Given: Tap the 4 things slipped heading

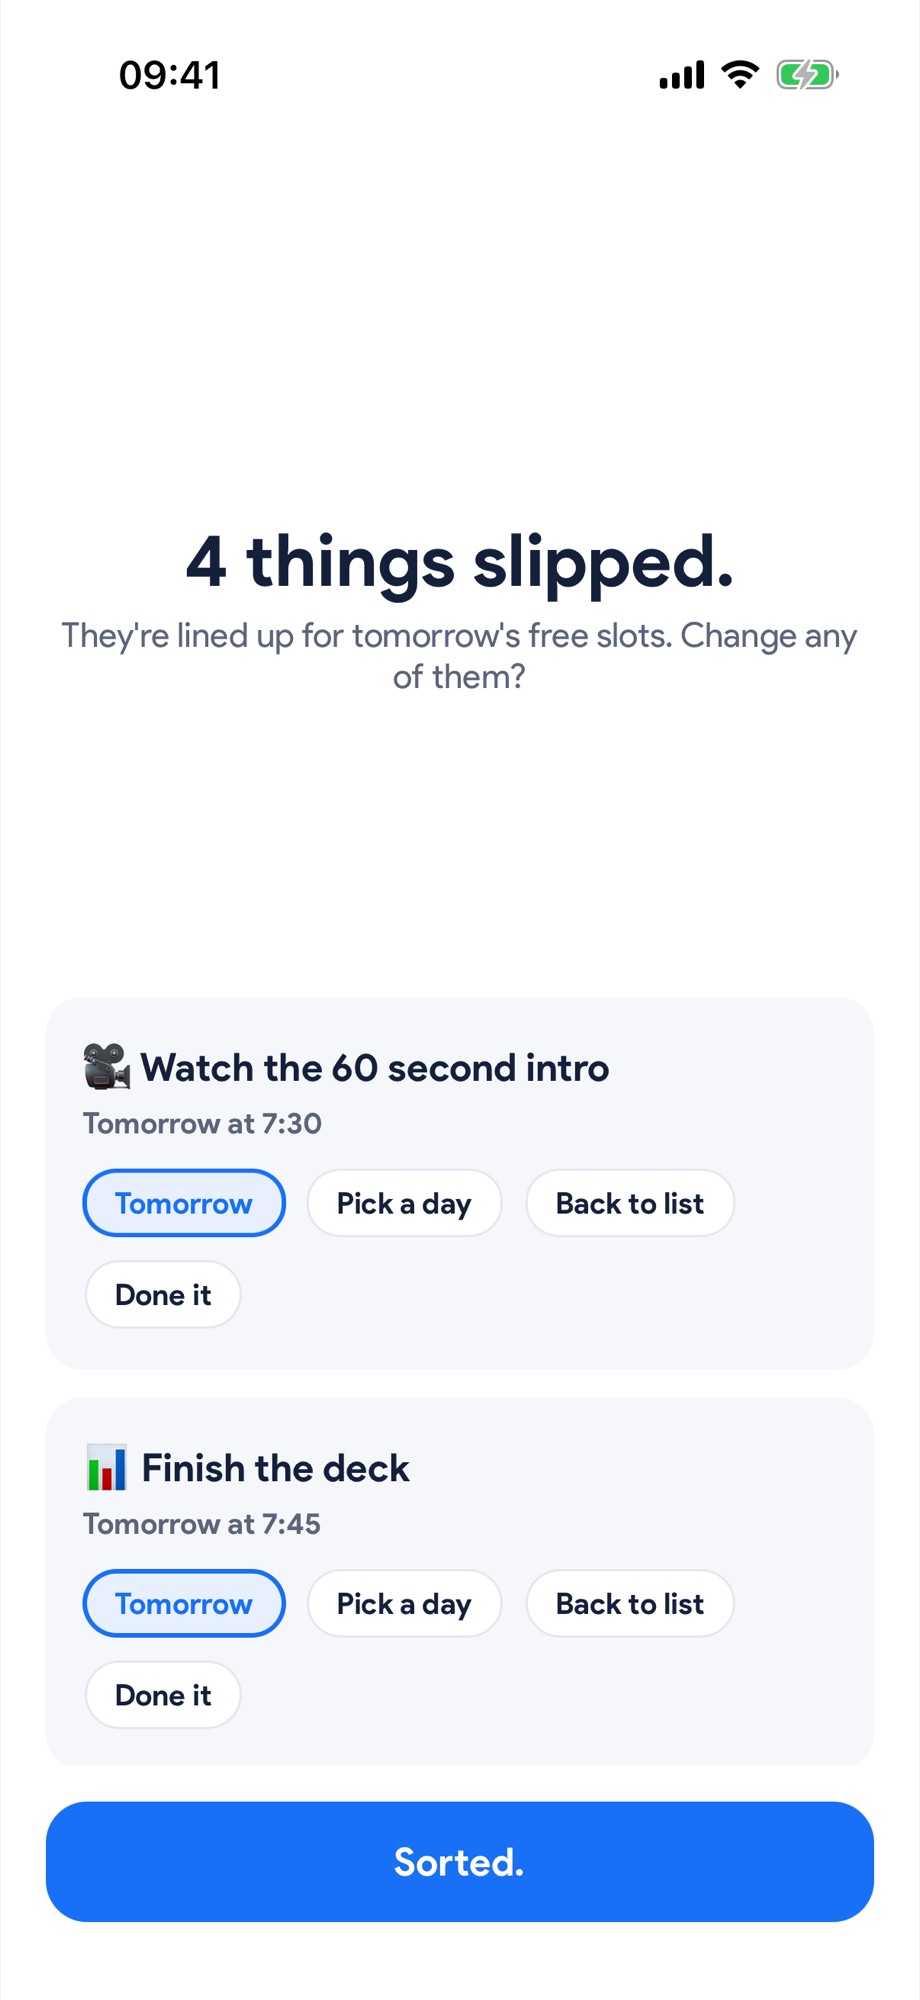Looking at the screenshot, I should [460, 561].
